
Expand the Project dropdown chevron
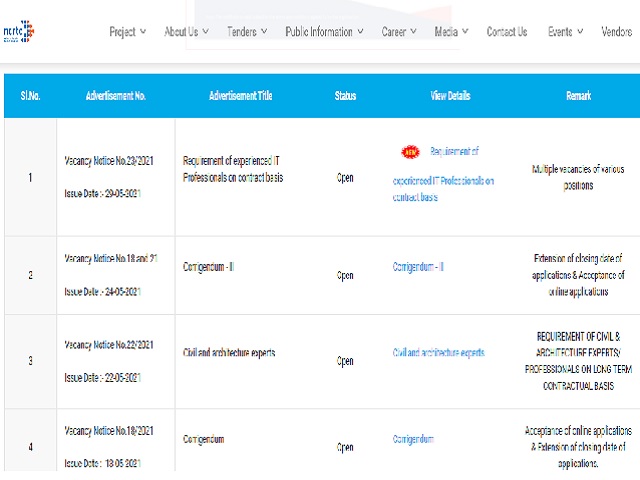pyautogui.click(x=143, y=31)
